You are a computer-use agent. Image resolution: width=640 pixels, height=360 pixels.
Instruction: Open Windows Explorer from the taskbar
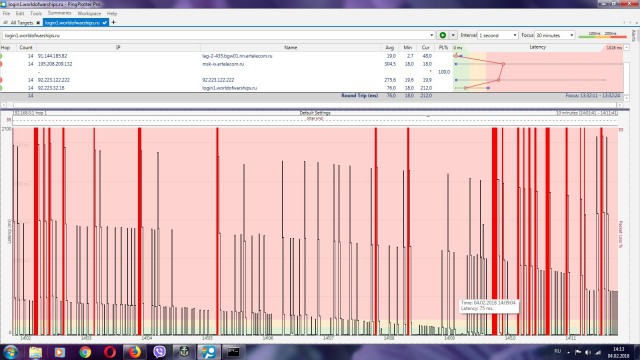[36, 352]
